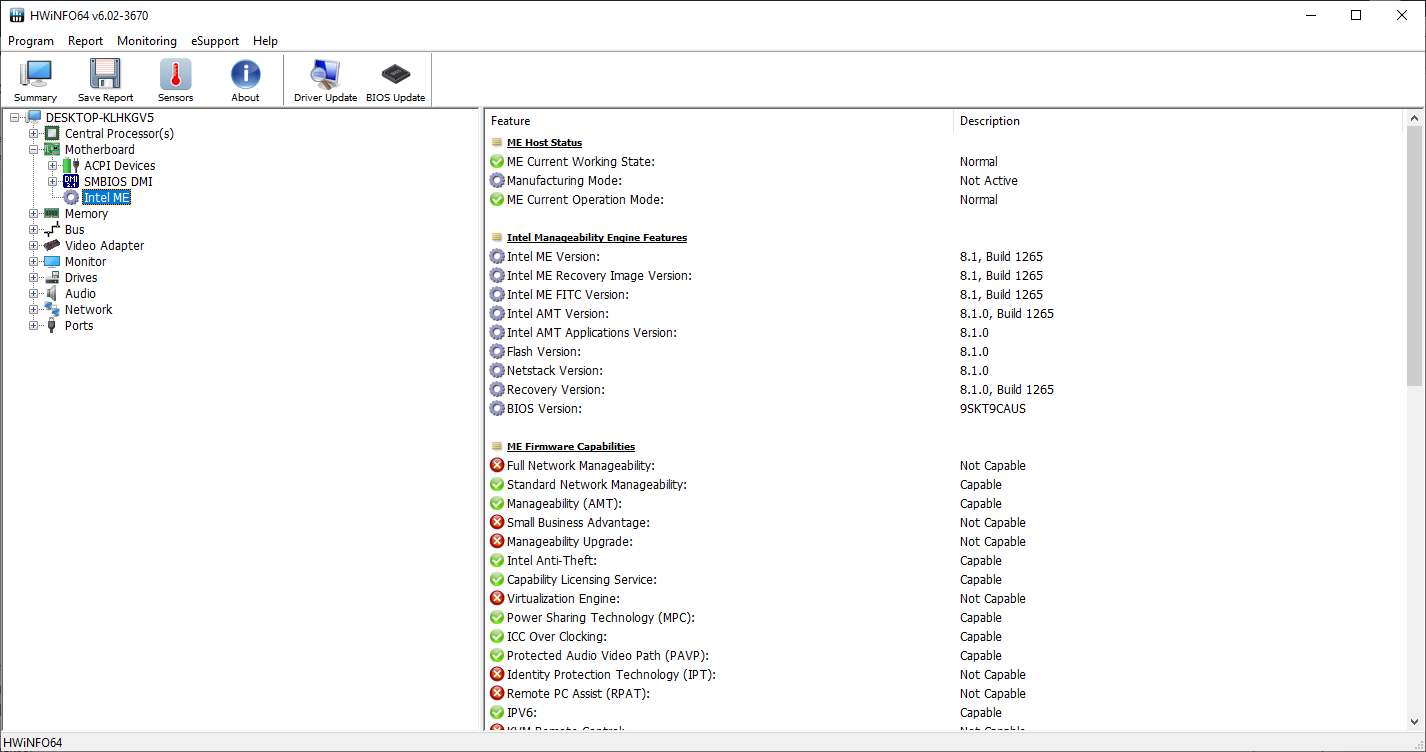The height and width of the screenshot is (752, 1426).
Task: Click the Video Adapter card icon
Action: (52, 246)
